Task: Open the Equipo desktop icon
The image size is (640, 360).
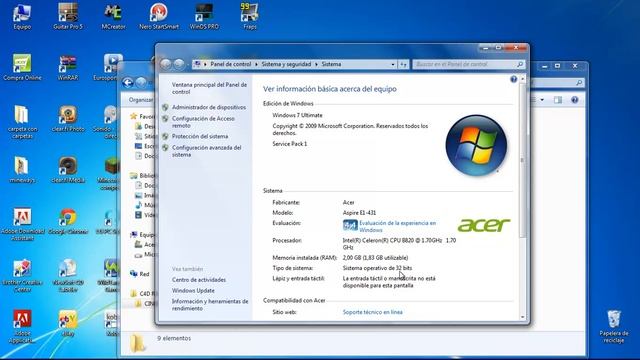Action: [x=22, y=17]
